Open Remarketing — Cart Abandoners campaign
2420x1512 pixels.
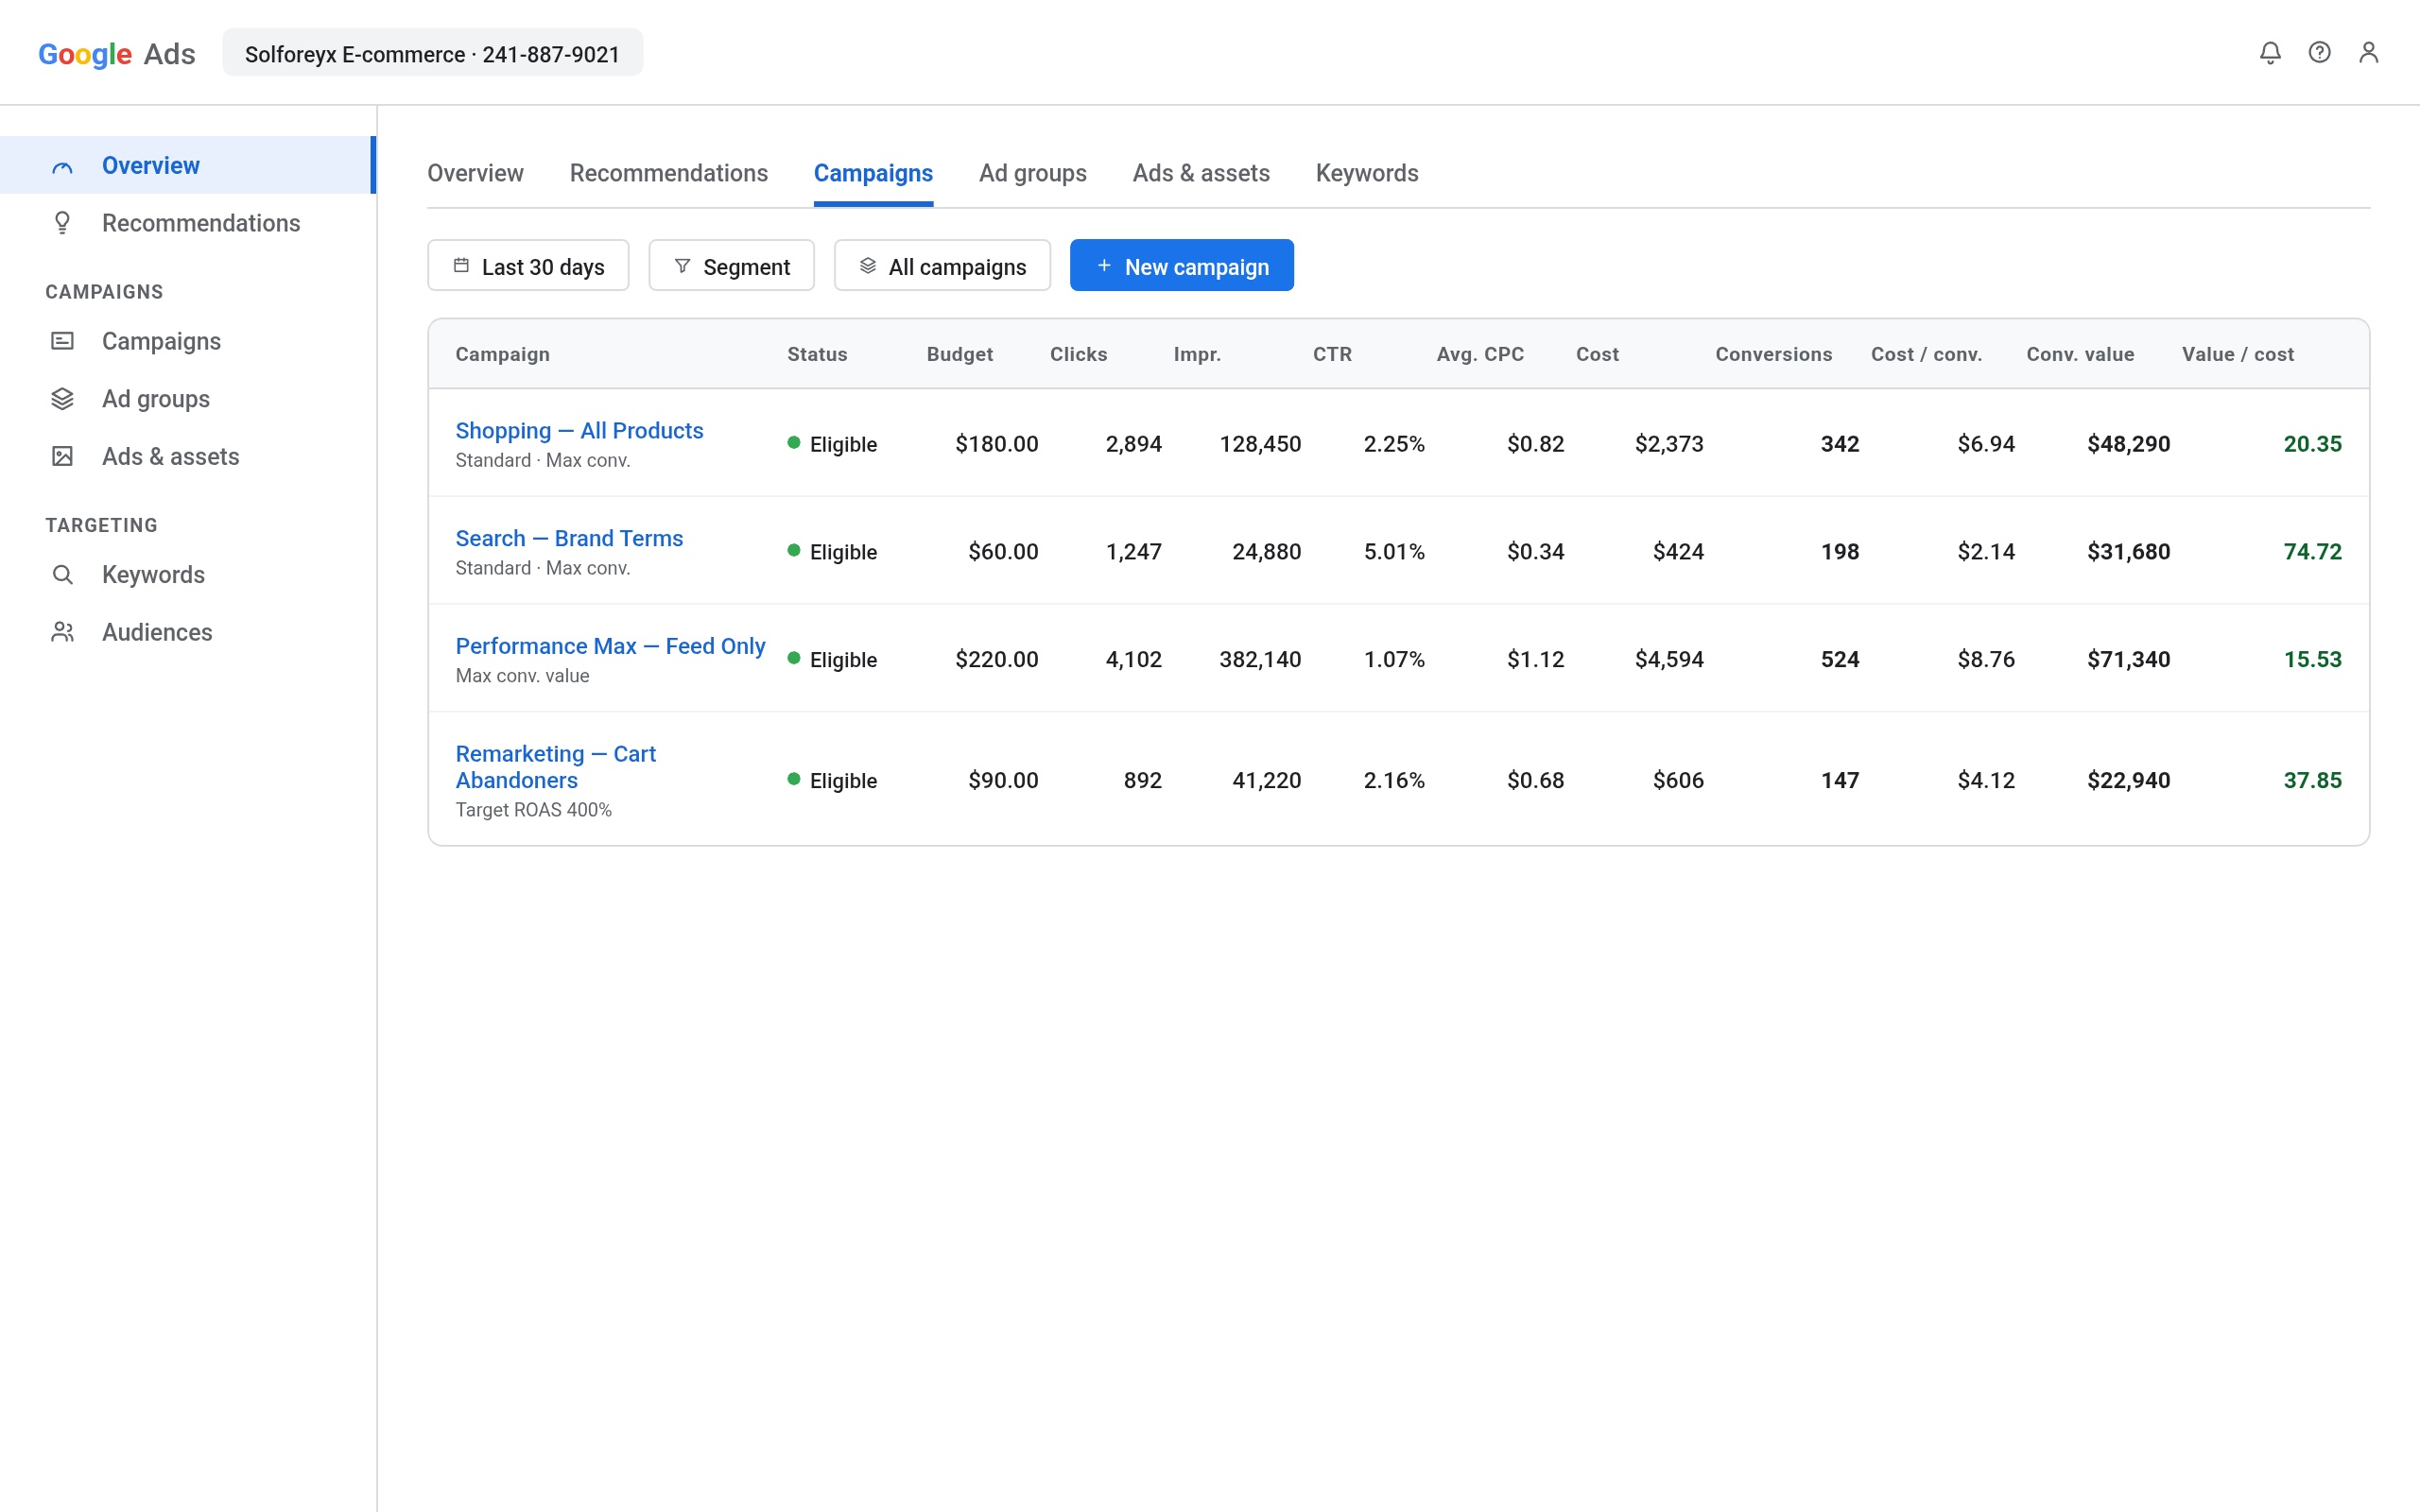555,767
